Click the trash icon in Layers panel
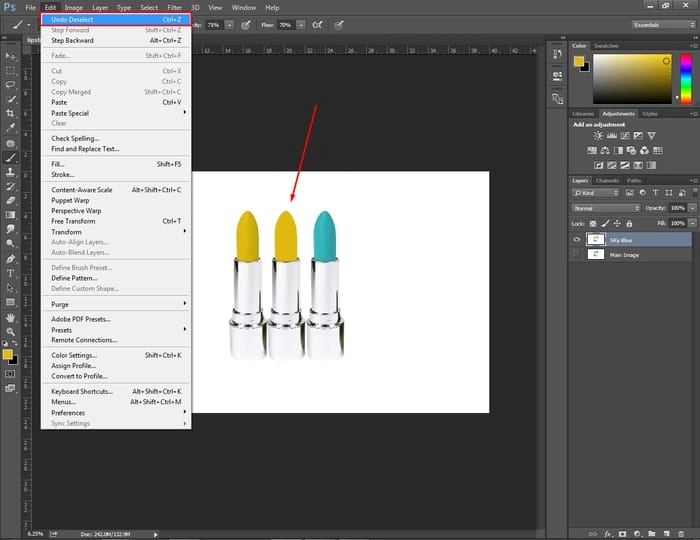 coord(681,534)
